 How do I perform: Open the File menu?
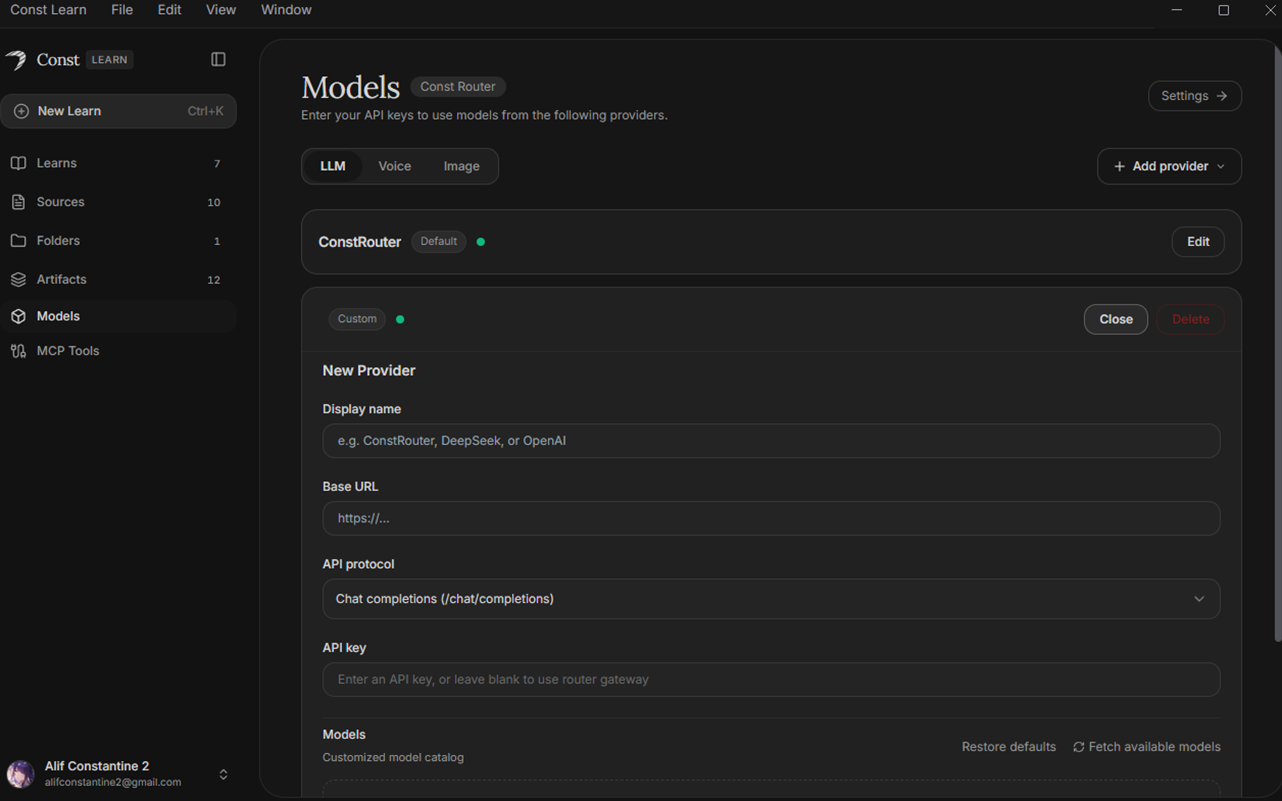coord(122,10)
